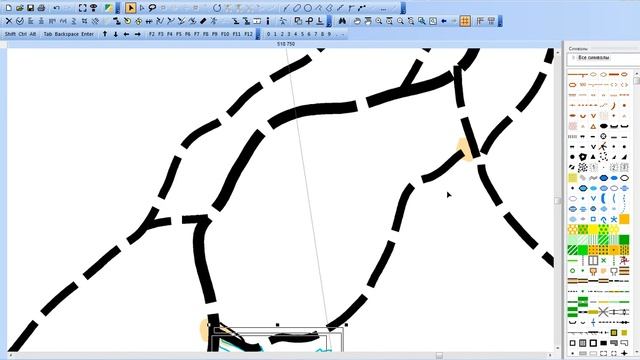Pick the solid black ellipse symbol
The width and height of the screenshot is (640, 360).
(604, 126)
